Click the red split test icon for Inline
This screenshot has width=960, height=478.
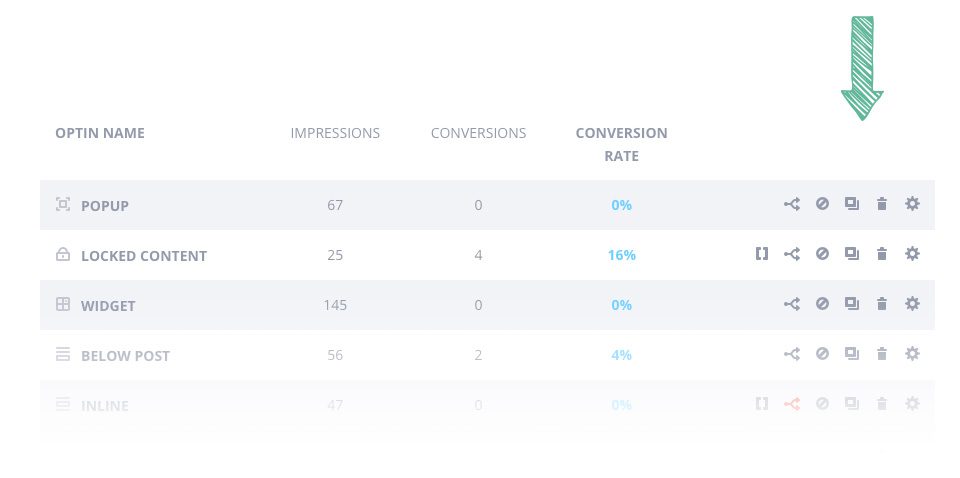792,404
